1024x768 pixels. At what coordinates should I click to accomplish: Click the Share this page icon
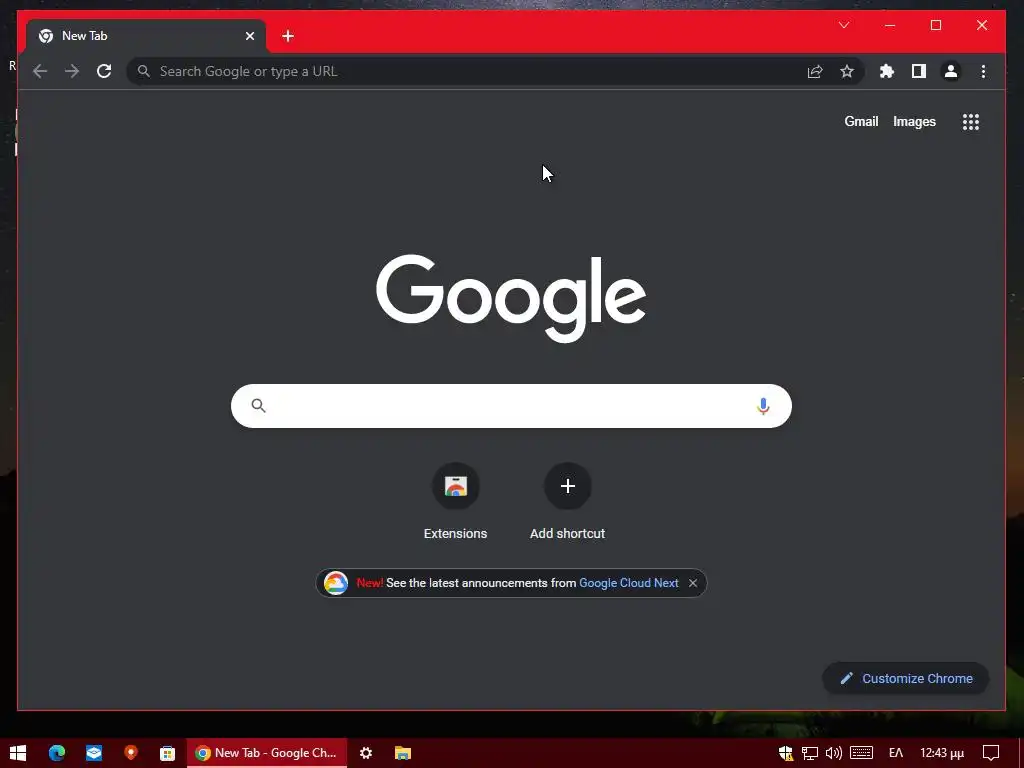815,71
